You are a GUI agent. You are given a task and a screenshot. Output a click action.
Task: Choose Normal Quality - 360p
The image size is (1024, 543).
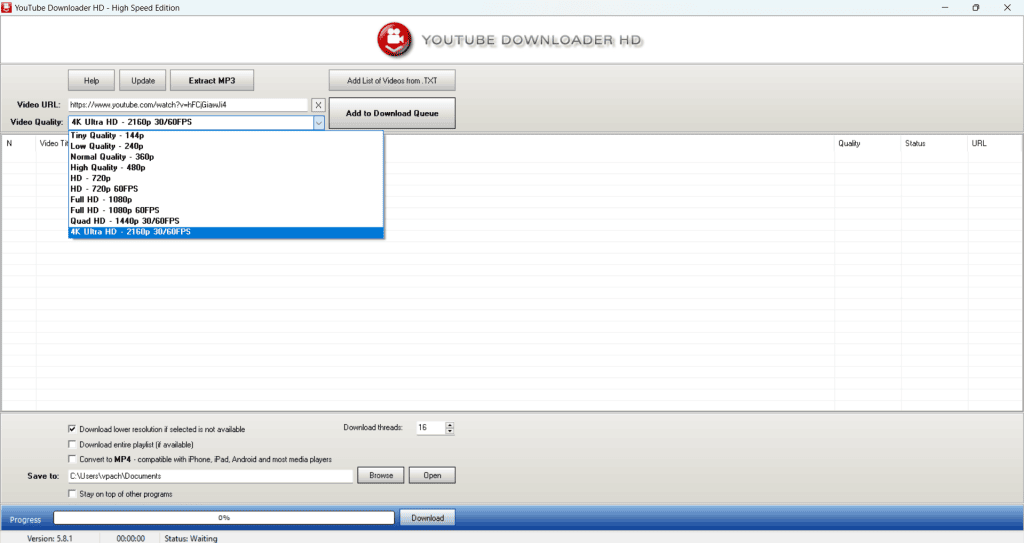click(x=226, y=157)
